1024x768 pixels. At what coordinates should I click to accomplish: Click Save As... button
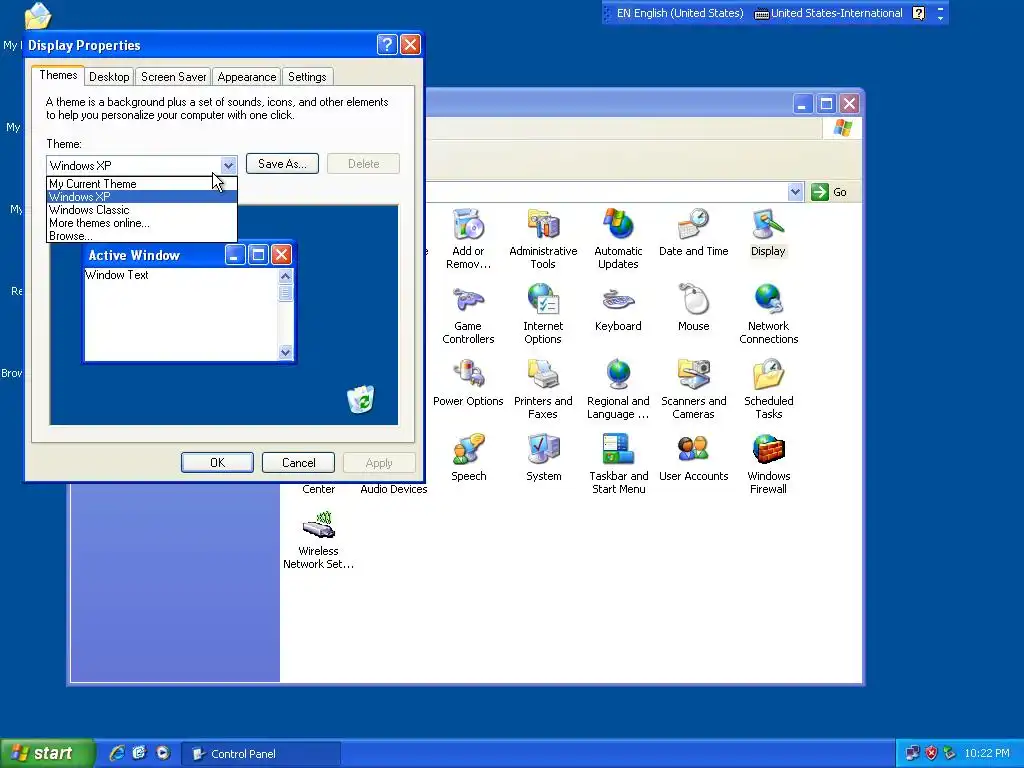[282, 164]
